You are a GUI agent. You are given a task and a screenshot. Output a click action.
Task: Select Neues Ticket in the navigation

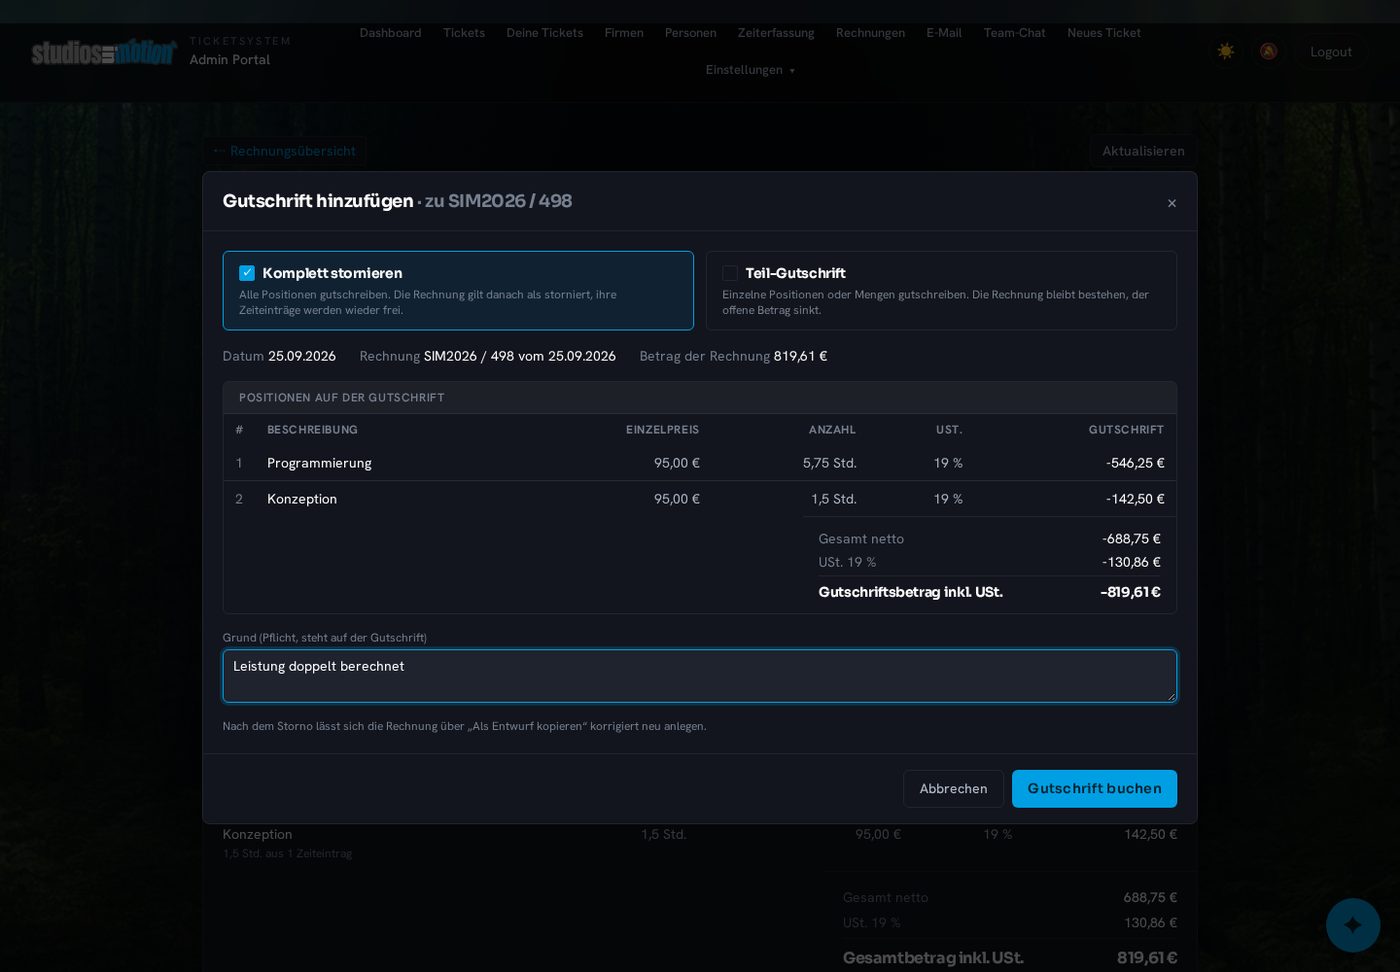[x=1104, y=33]
